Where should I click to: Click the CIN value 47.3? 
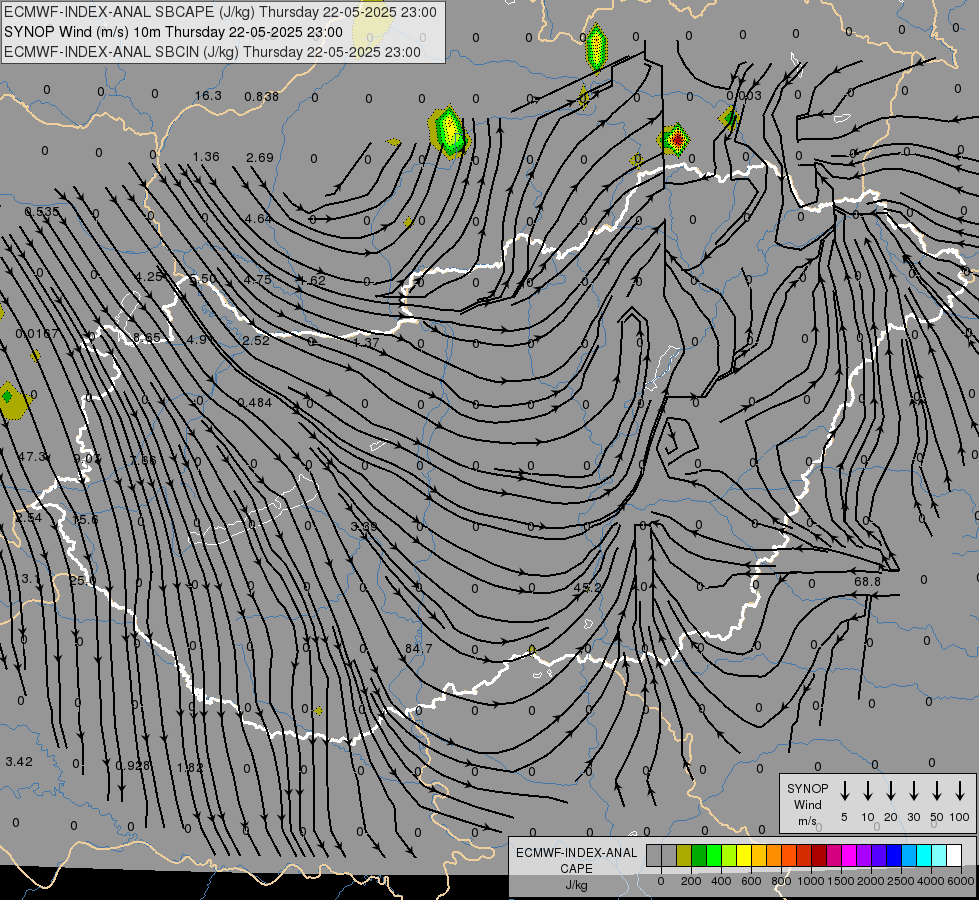pyautogui.click(x=31, y=457)
